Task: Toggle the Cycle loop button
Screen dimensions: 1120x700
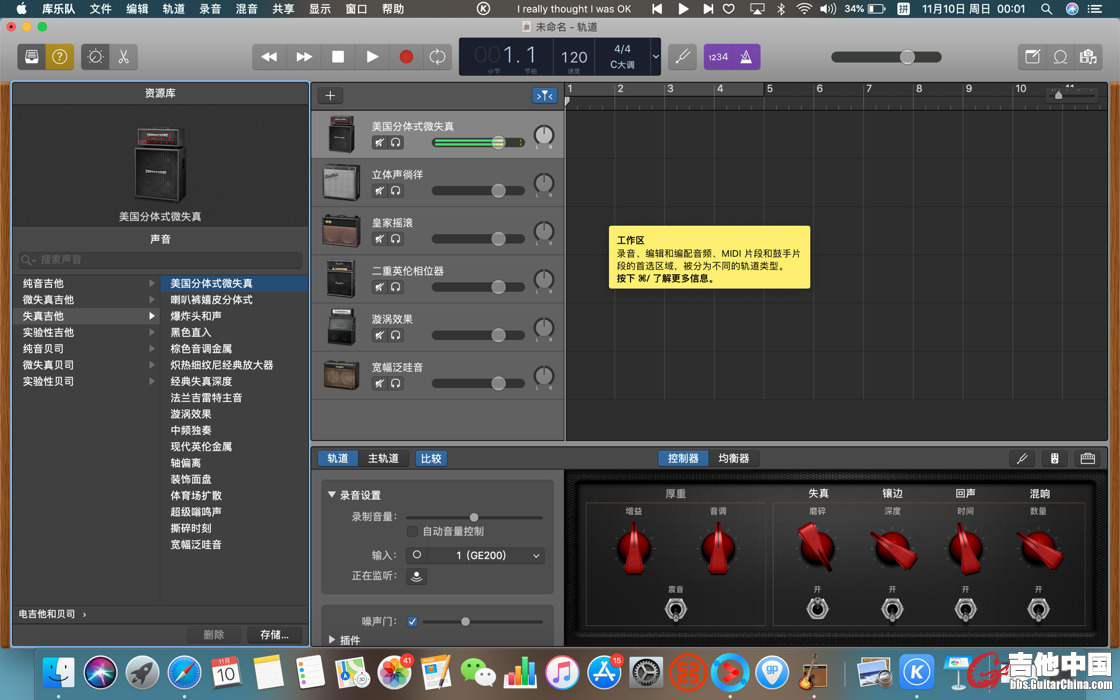Action: tap(437, 57)
